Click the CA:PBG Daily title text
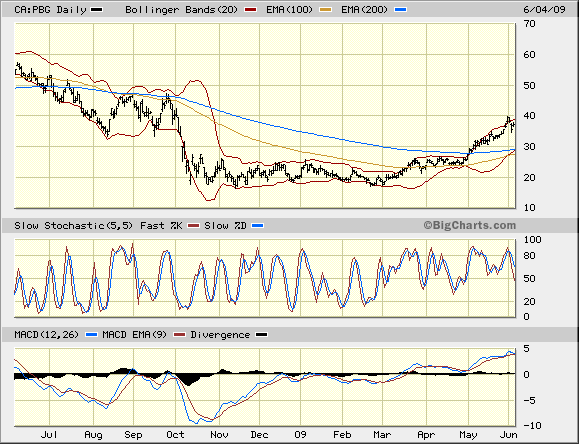The height and width of the screenshot is (444, 579). pyautogui.click(x=50, y=10)
